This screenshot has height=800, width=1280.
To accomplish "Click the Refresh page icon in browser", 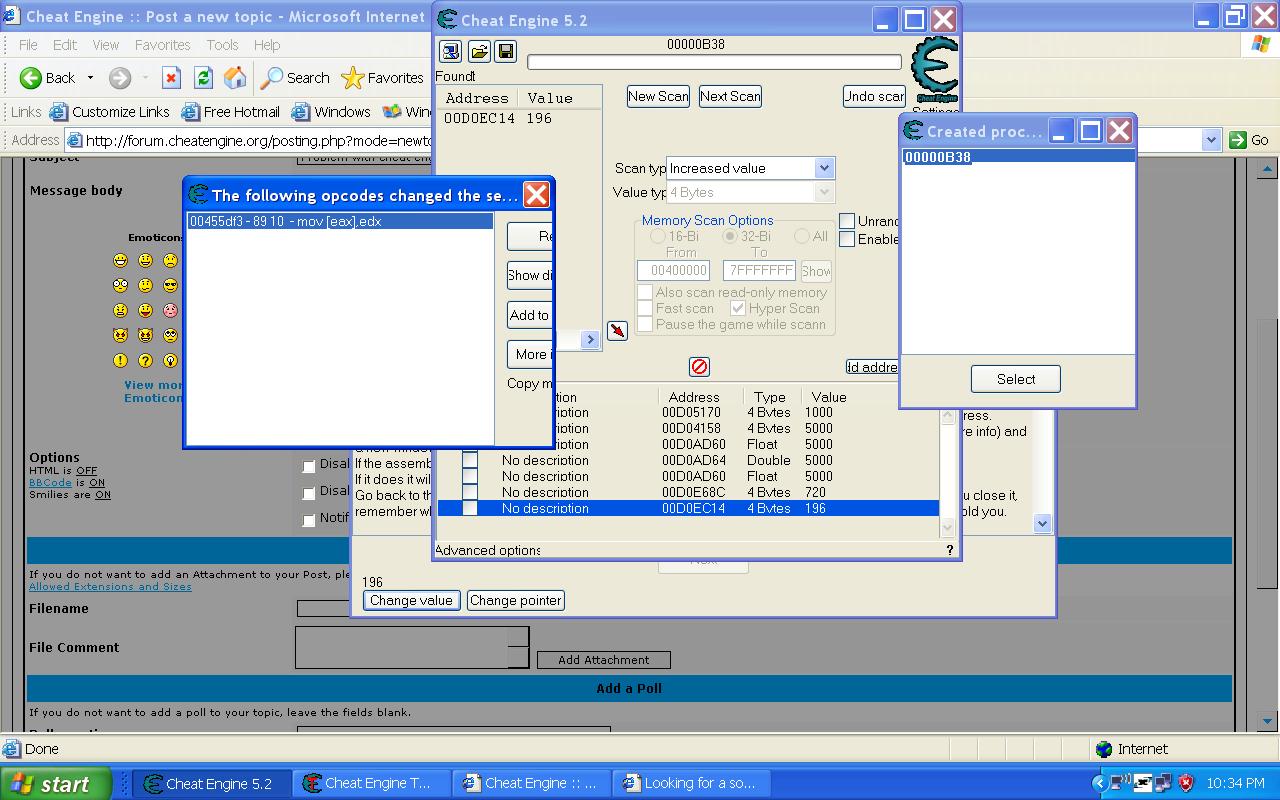I will [203, 78].
